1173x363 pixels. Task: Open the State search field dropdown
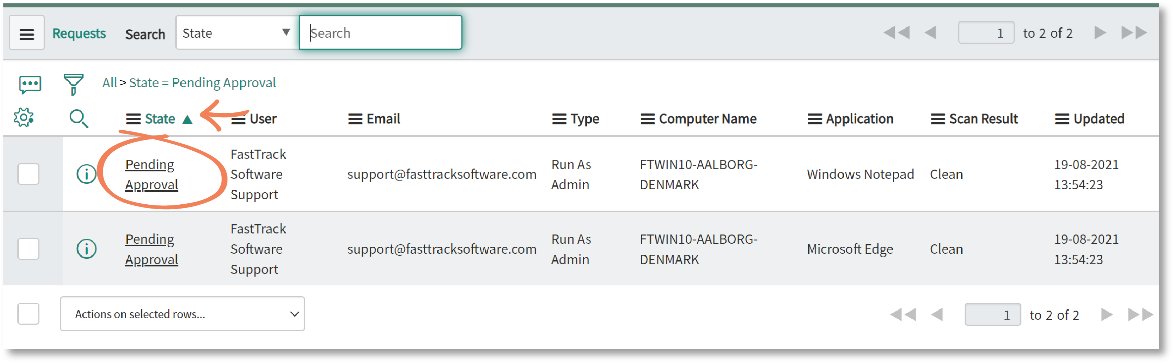click(x=237, y=33)
